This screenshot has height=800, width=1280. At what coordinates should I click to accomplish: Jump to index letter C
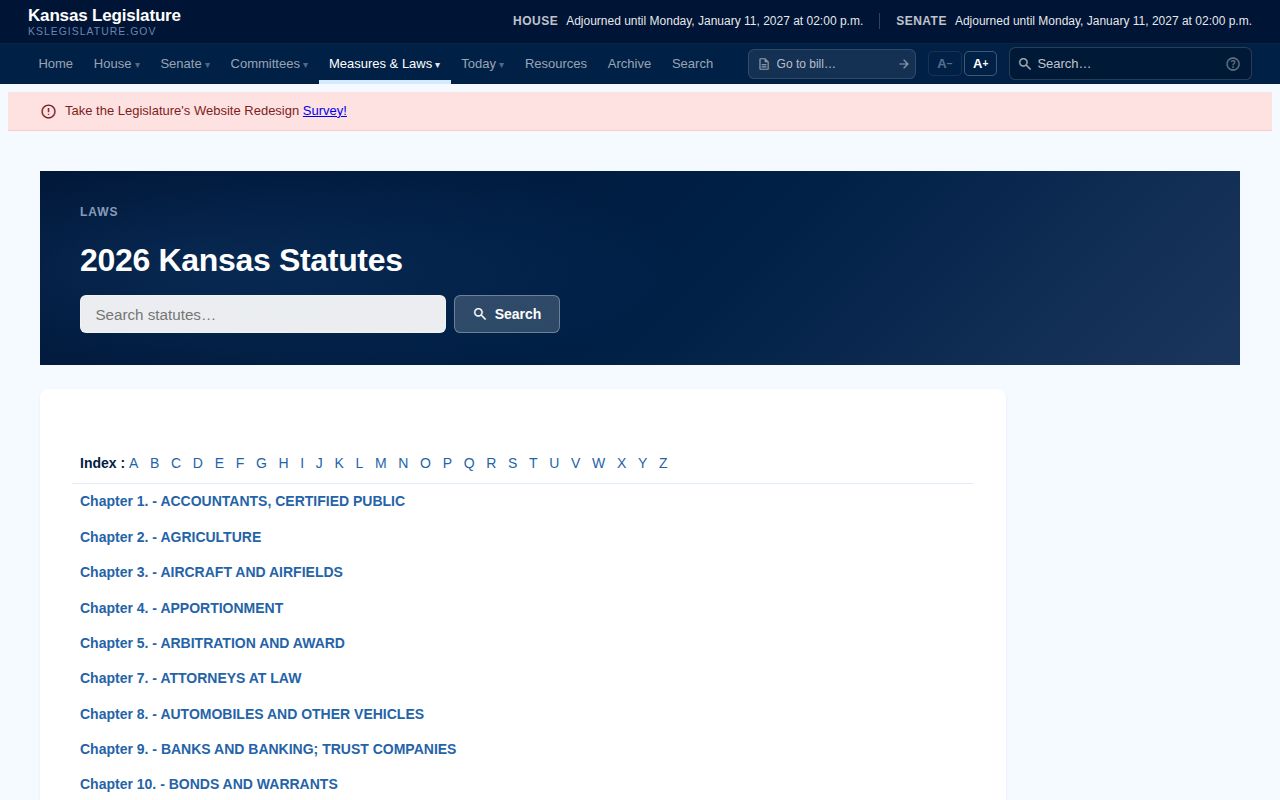176,463
